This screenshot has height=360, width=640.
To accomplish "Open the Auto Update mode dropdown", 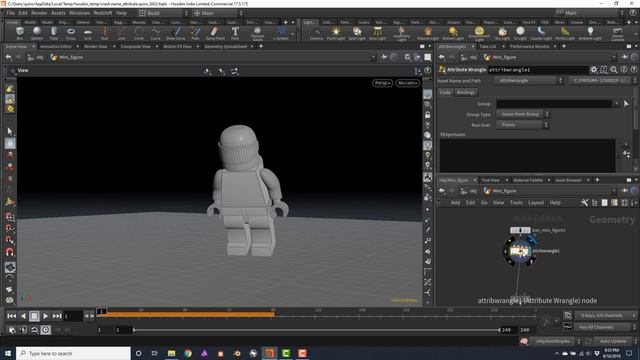I will pos(616,341).
